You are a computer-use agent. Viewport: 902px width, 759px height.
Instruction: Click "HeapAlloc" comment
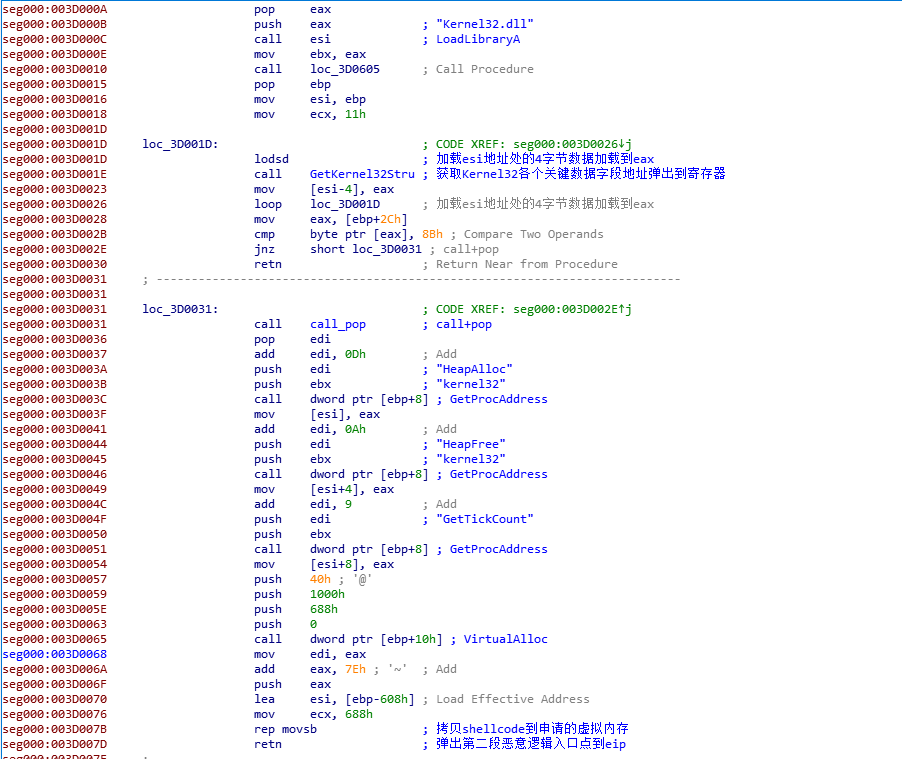[x=474, y=369]
